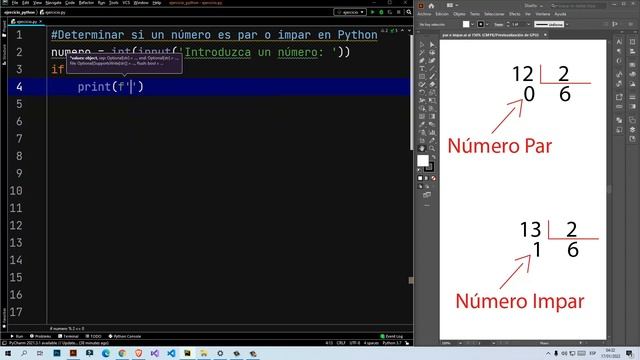The image size is (640, 360).
Task: Select the Eraser tool in Illustrator
Action: coord(432,84)
